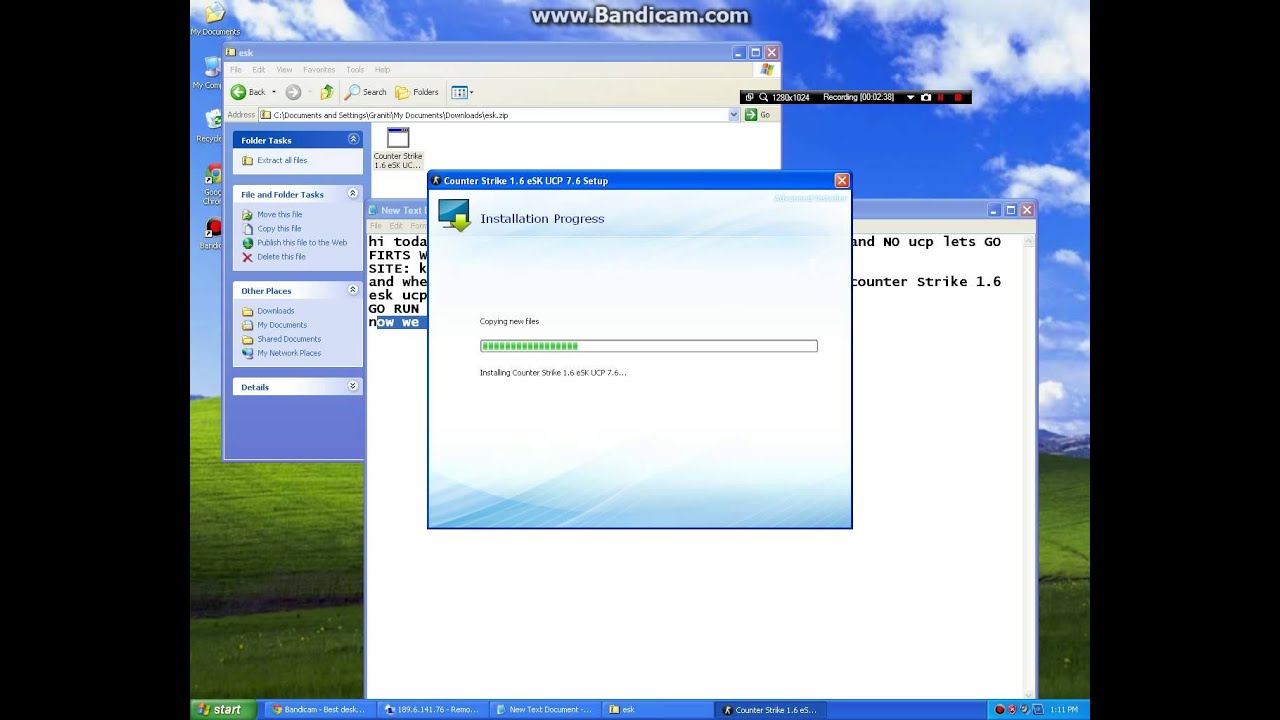1280x720 pixels.
Task: Click the Bandicam desktop icon
Action: (x=212, y=234)
